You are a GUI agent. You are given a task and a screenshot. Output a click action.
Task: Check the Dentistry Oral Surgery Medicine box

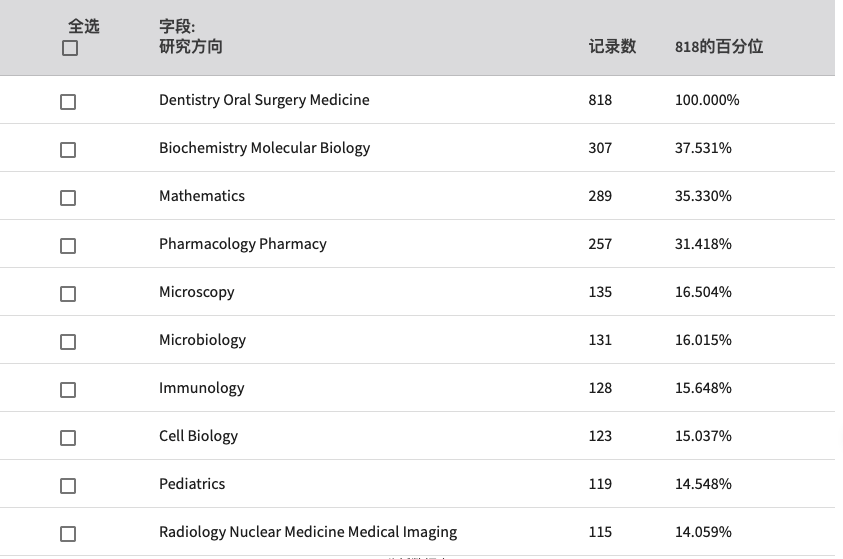coord(68,102)
